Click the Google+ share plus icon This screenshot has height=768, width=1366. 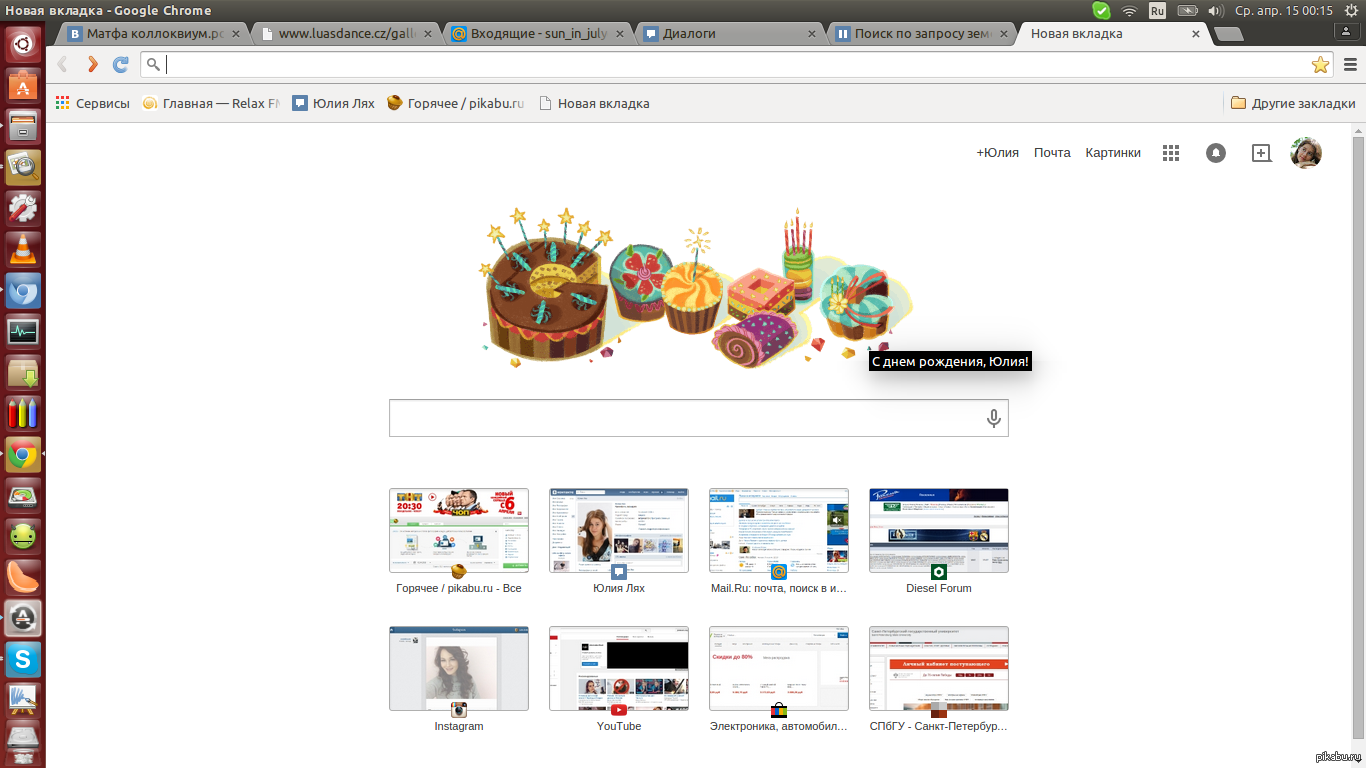pyautogui.click(x=1262, y=153)
